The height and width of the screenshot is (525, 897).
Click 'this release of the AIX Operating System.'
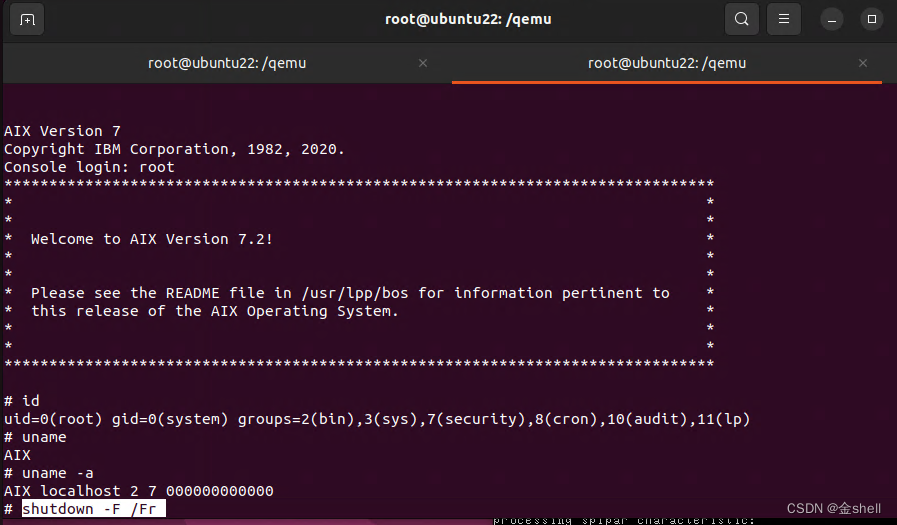[x=215, y=311]
